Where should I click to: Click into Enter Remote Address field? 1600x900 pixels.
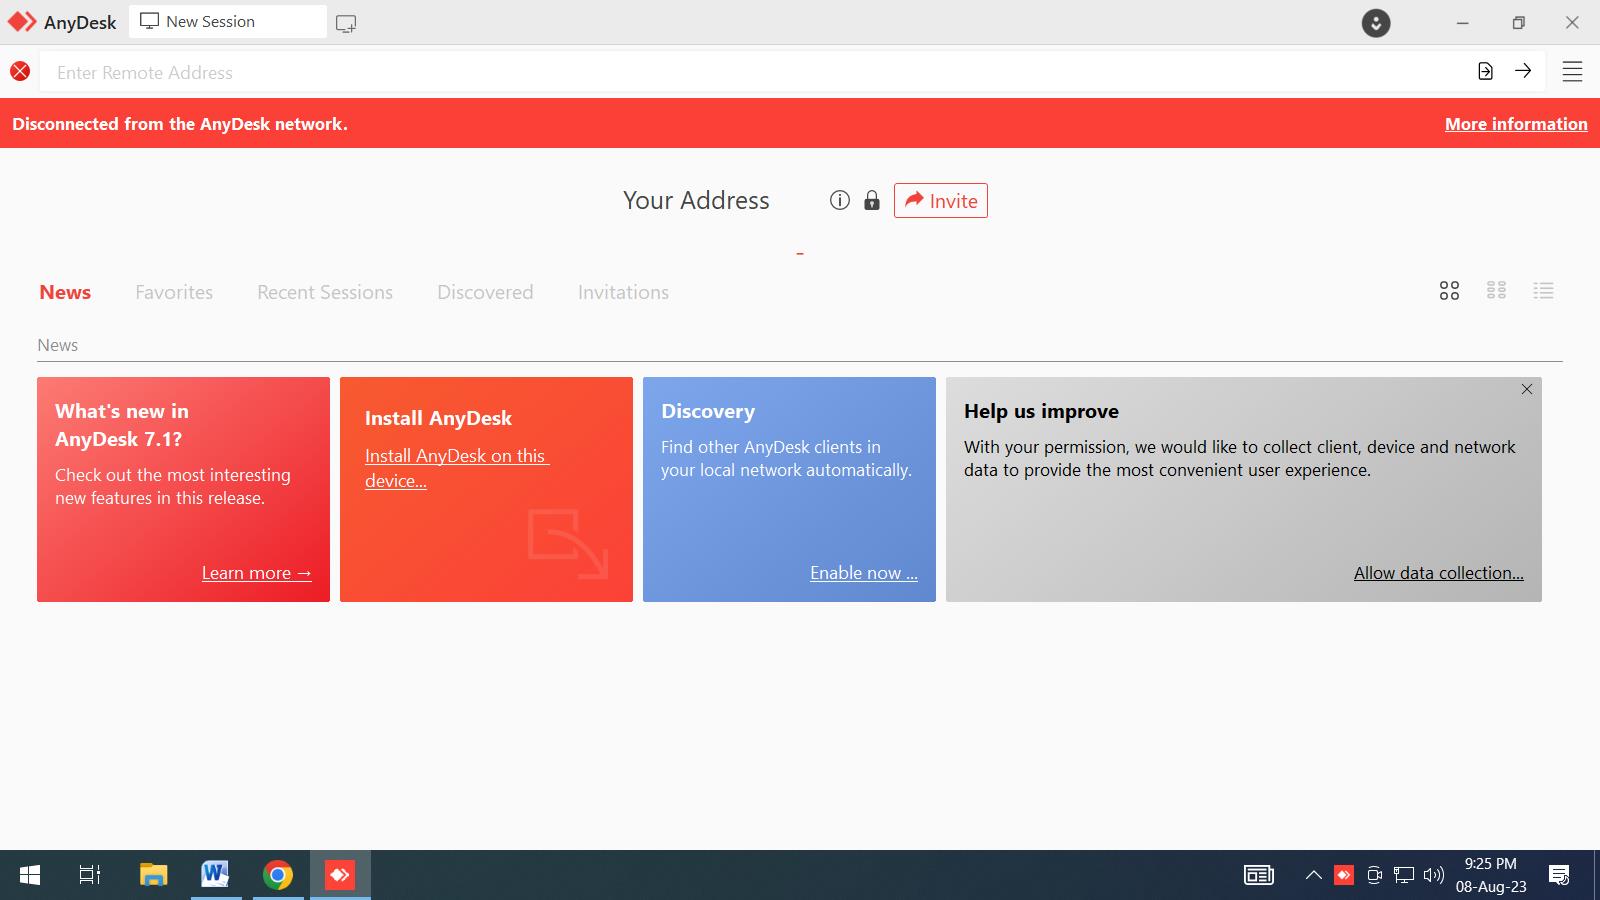(750, 72)
